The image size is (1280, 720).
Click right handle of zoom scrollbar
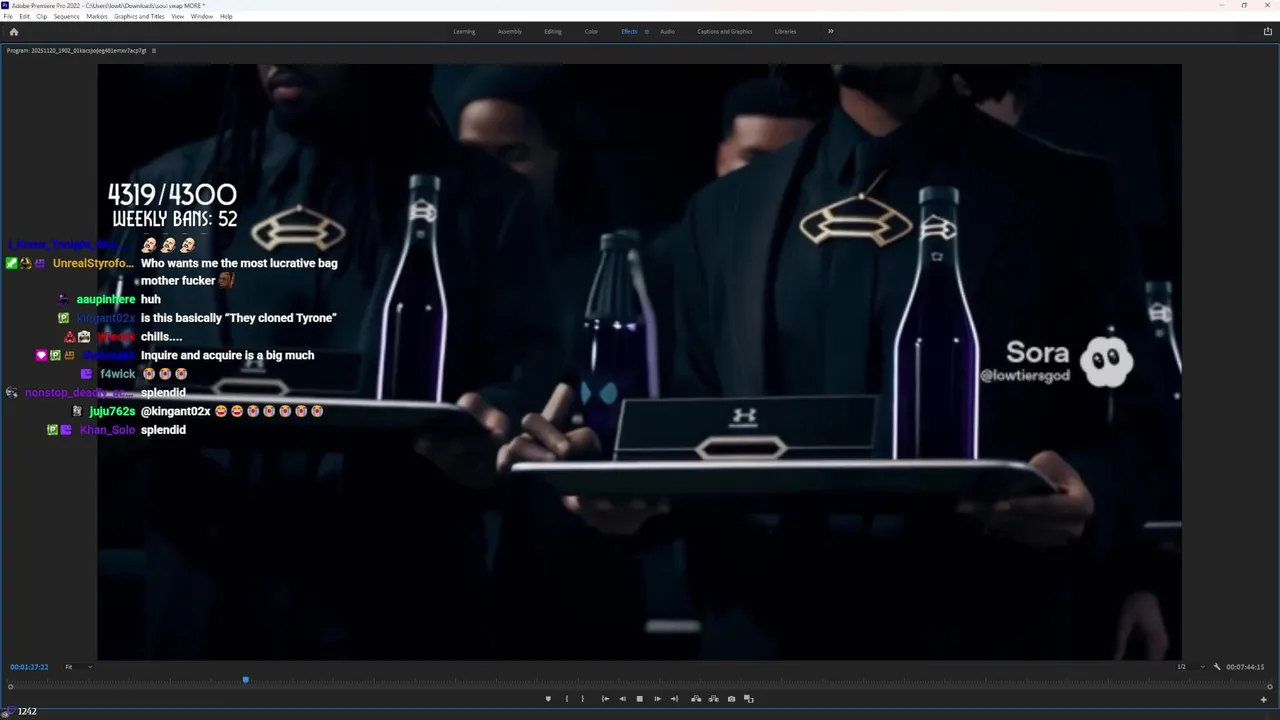coord(1270,687)
